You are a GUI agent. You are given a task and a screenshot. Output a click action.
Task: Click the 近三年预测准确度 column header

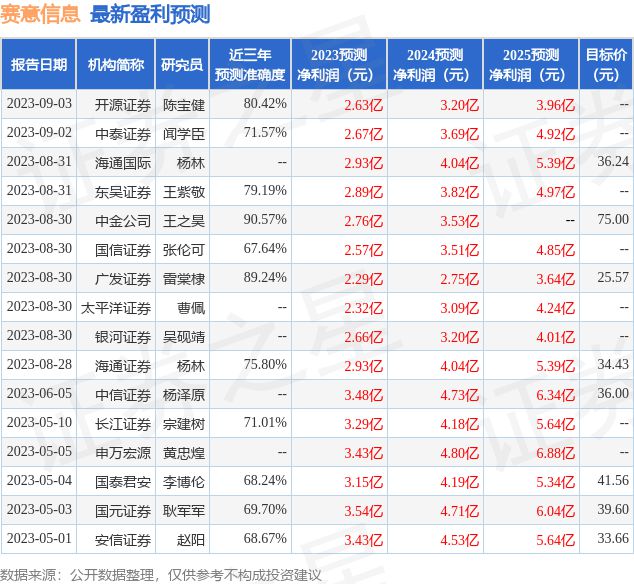point(250,64)
